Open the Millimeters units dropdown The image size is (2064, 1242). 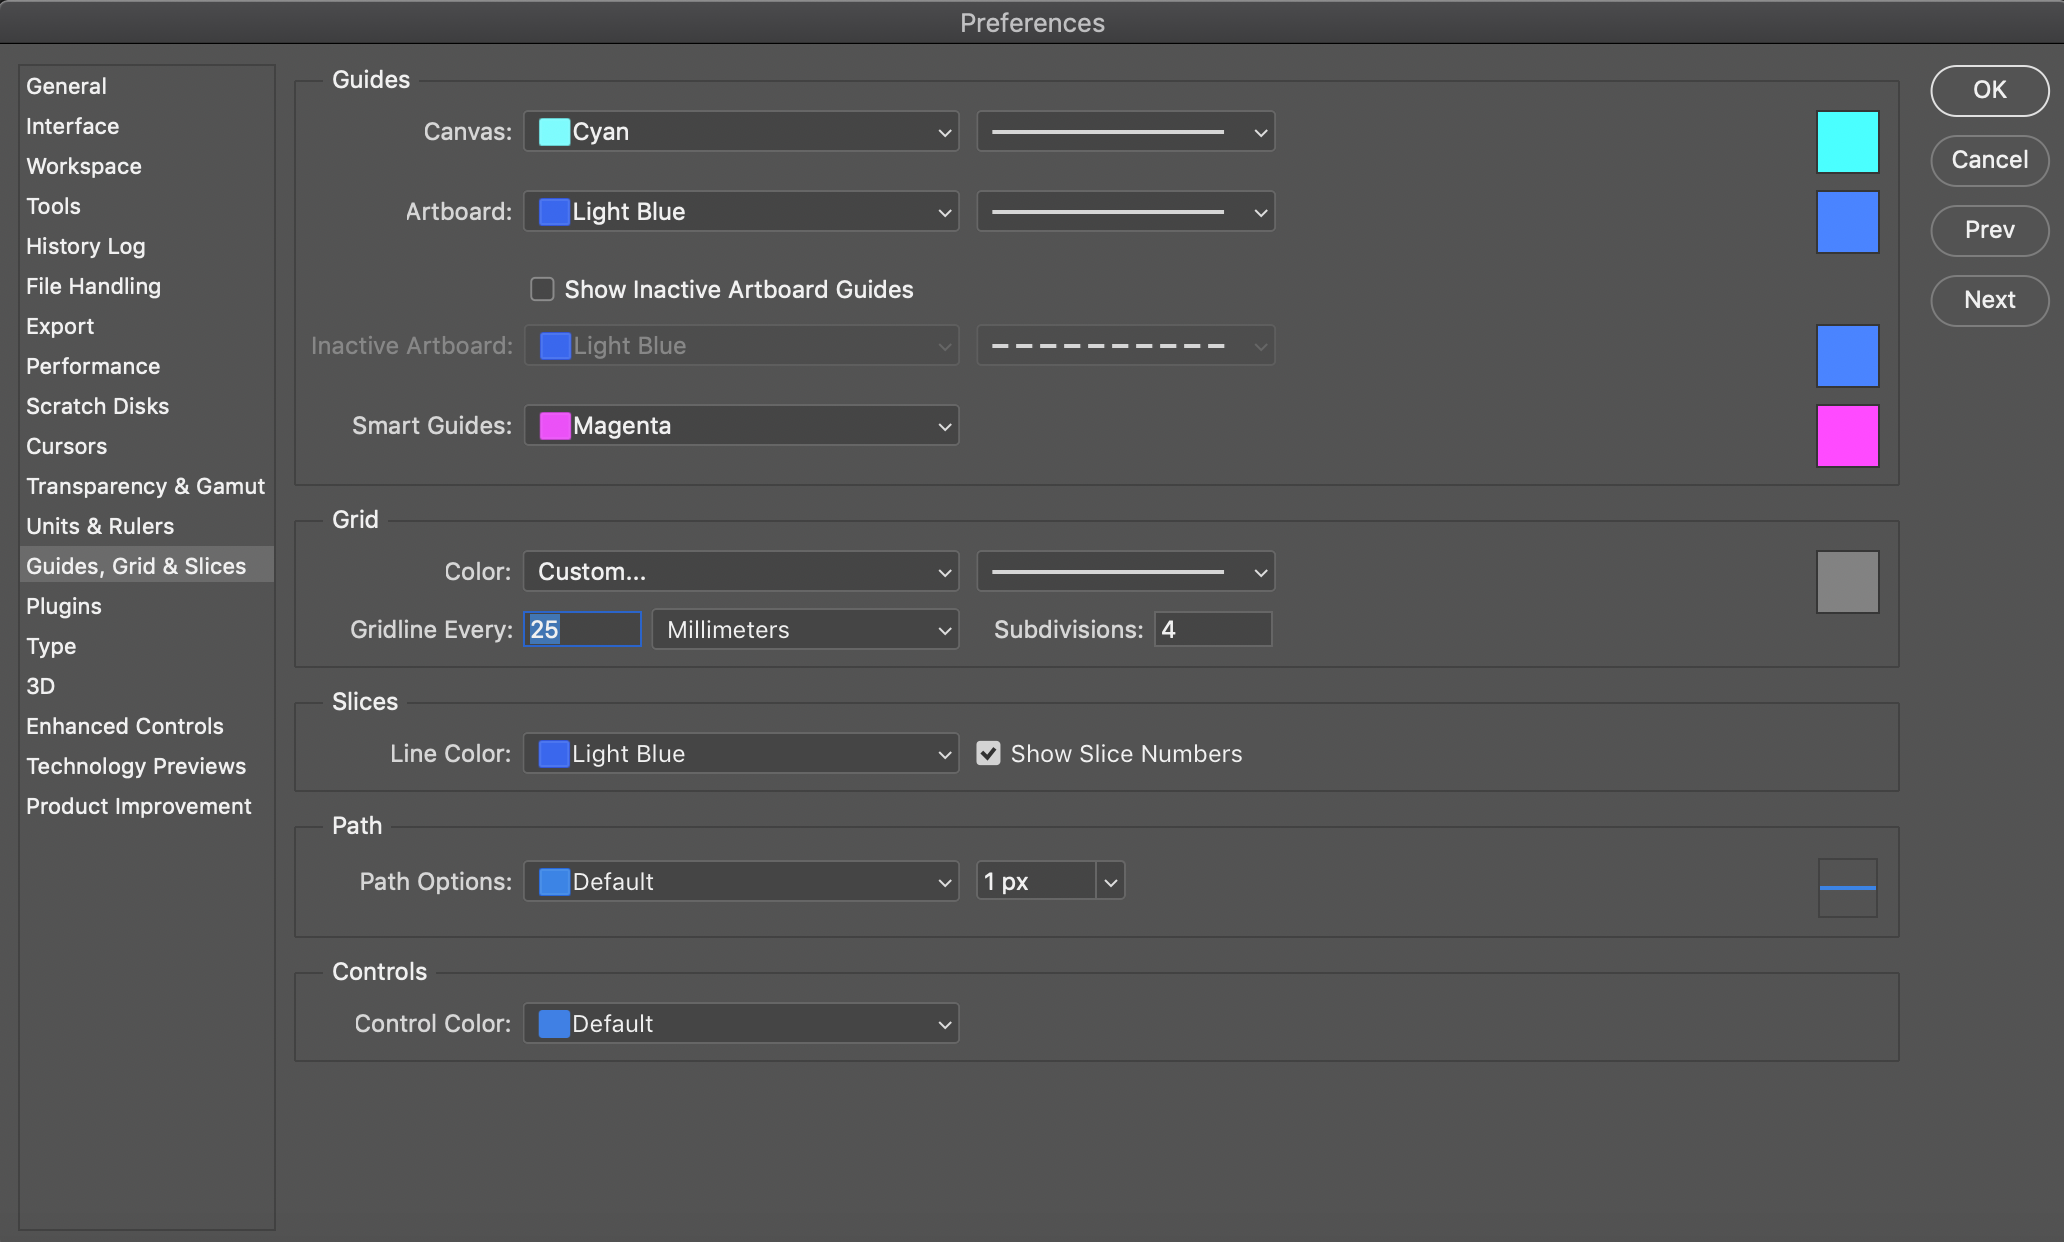805,630
